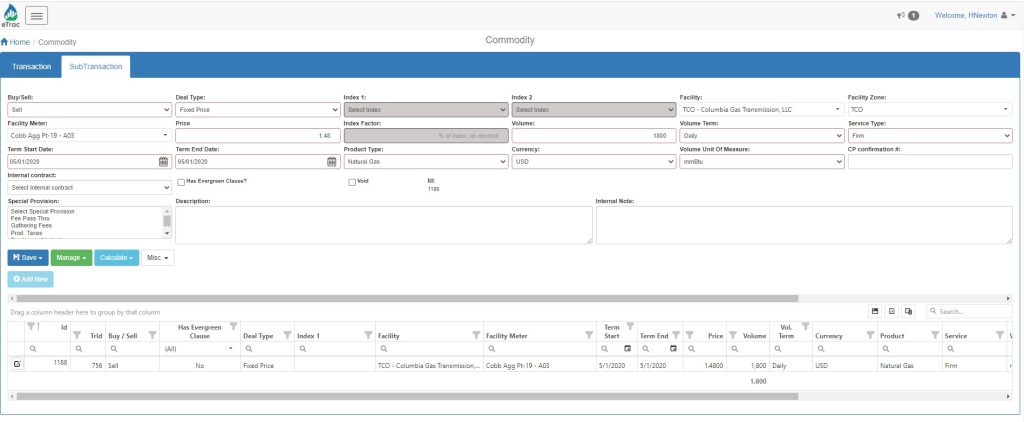Click the eTrac logo
The height and width of the screenshot is (422, 1024).
[x=10, y=16]
